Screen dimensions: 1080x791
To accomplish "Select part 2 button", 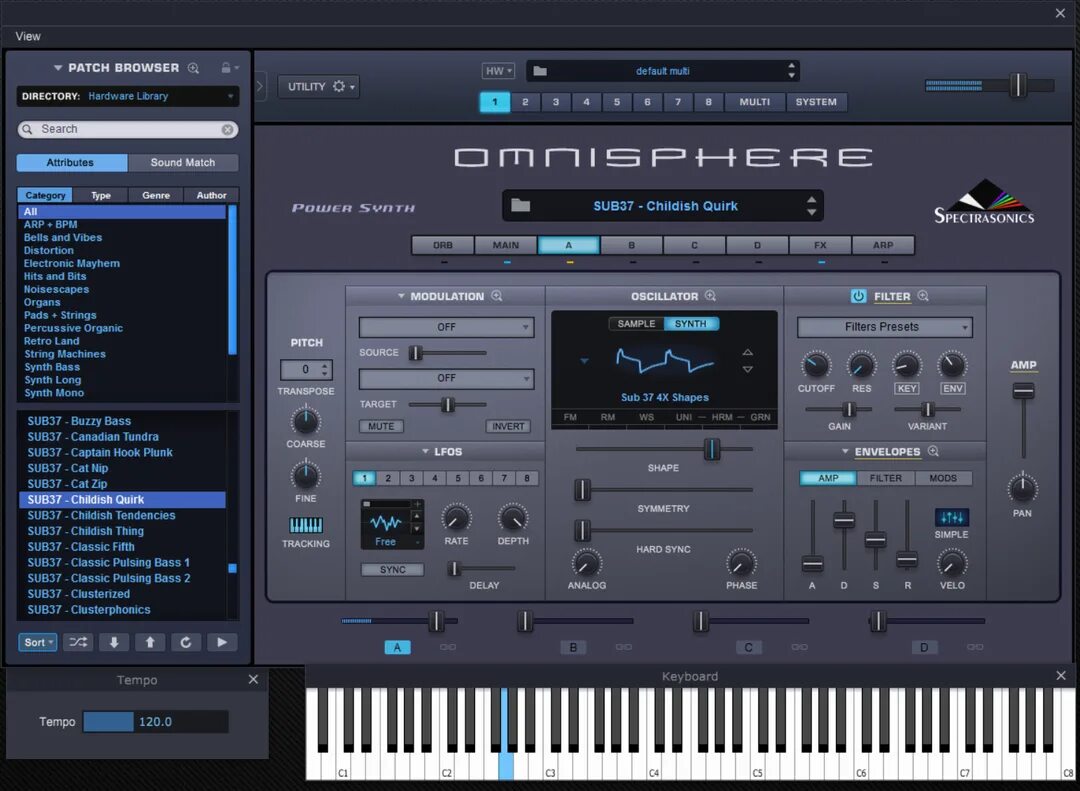I will pyautogui.click(x=525, y=102).
